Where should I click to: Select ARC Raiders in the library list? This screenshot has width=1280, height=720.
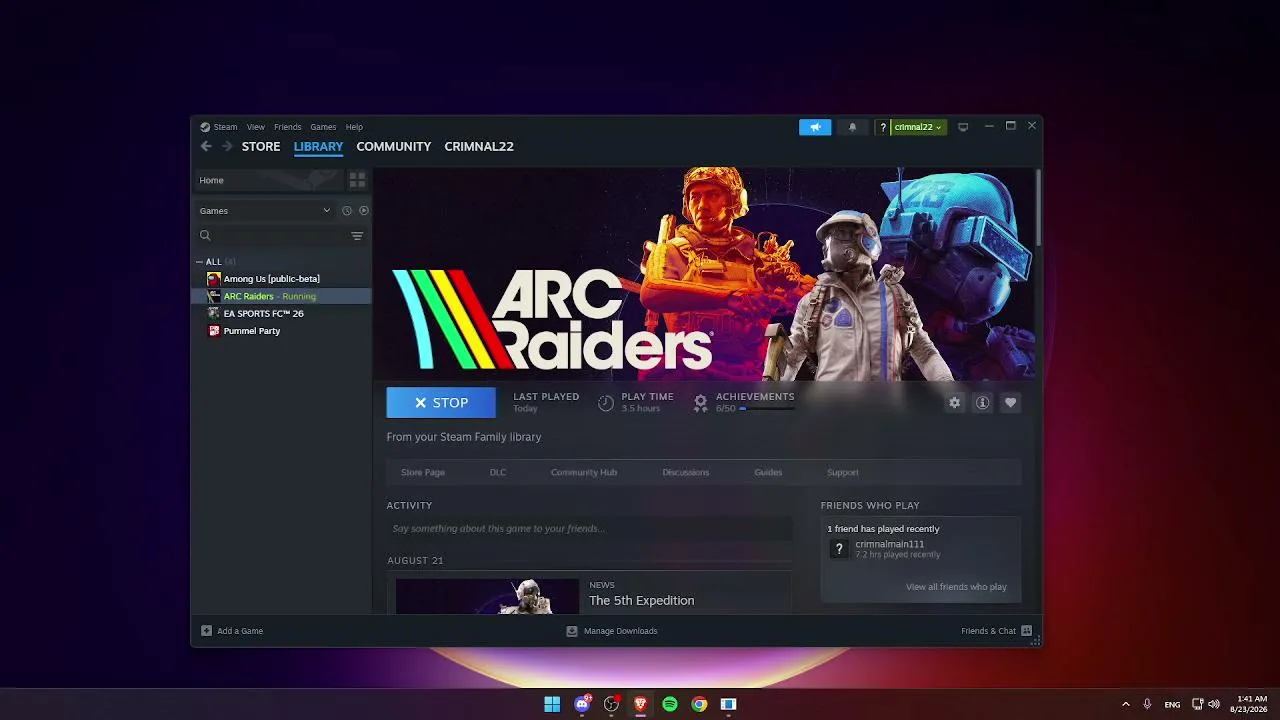point(282,296)
